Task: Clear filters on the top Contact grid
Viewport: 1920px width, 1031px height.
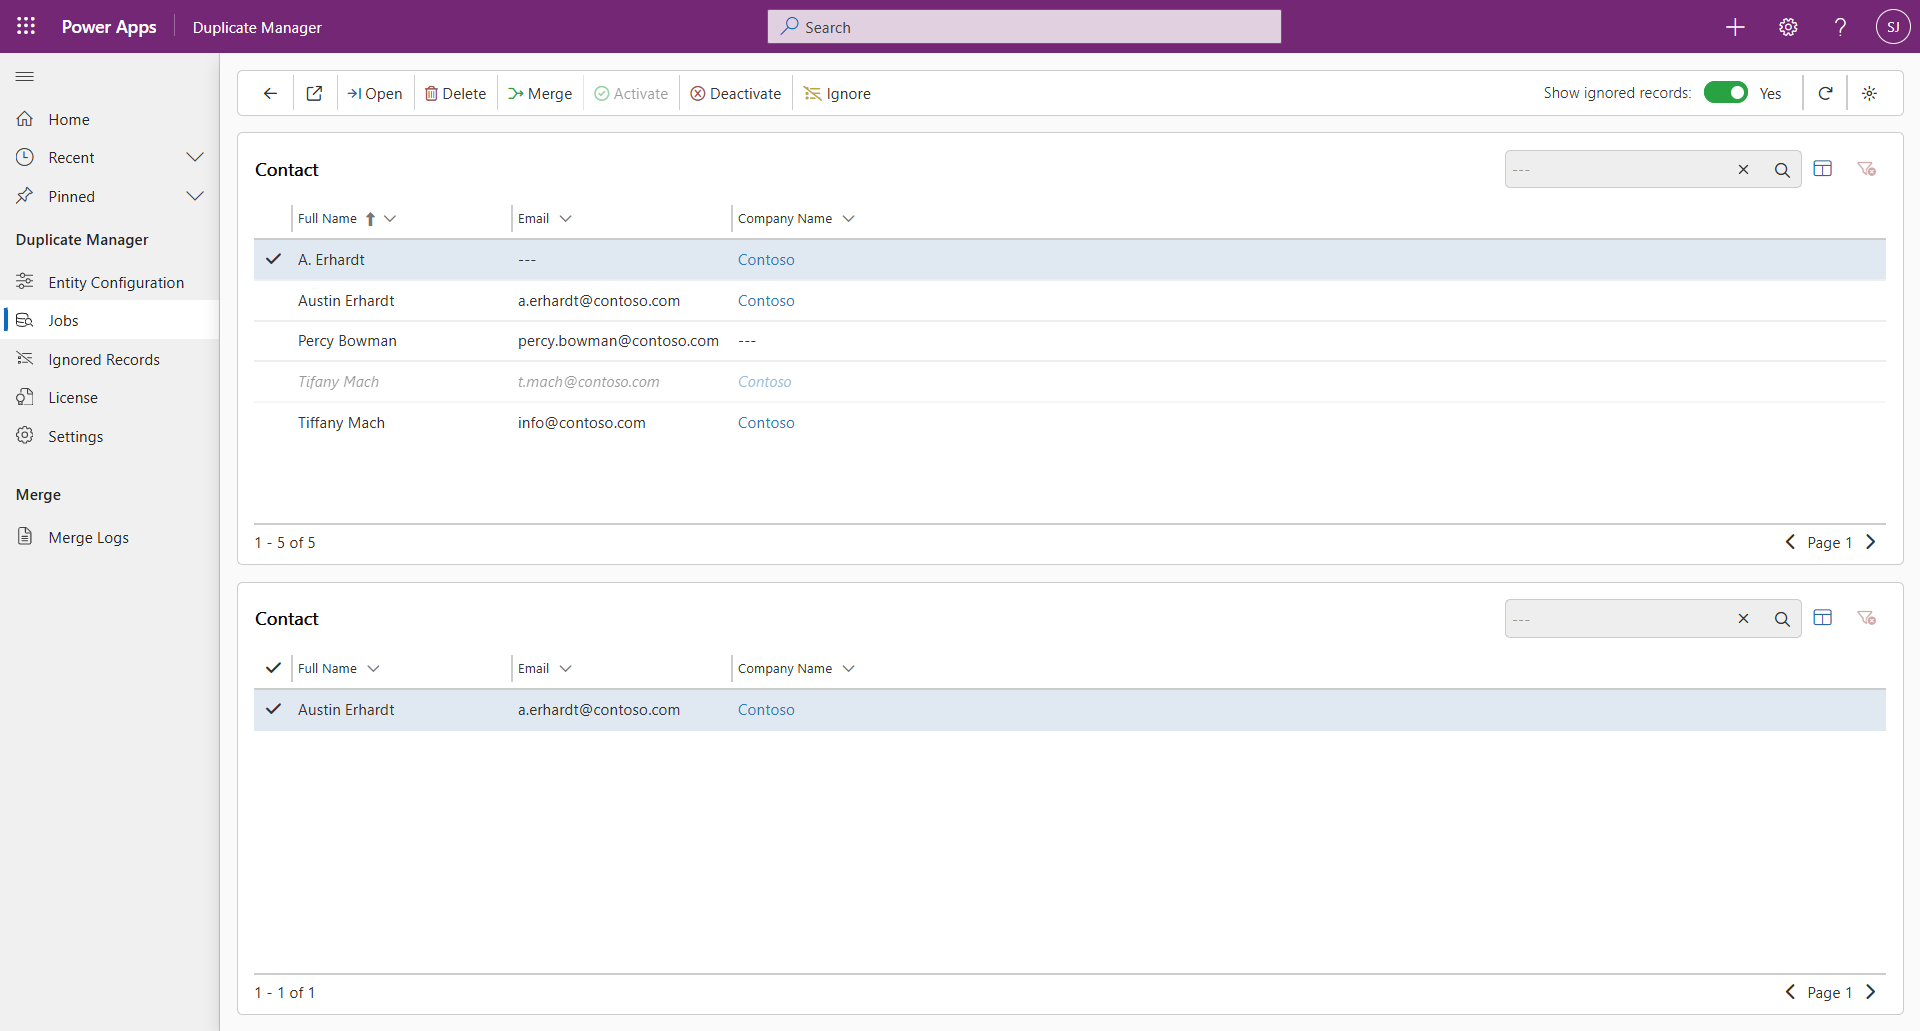Action: click(x=1866, y=169)
